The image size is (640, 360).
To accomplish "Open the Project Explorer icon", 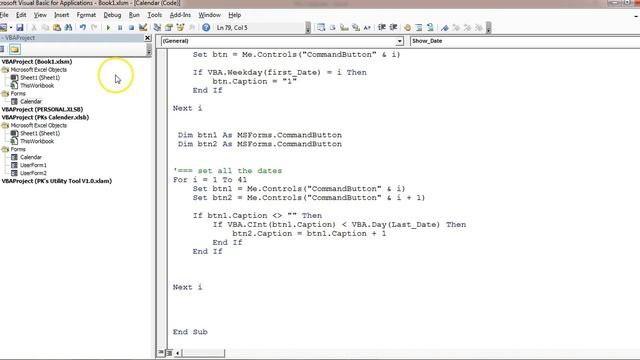I will [157, 27].
